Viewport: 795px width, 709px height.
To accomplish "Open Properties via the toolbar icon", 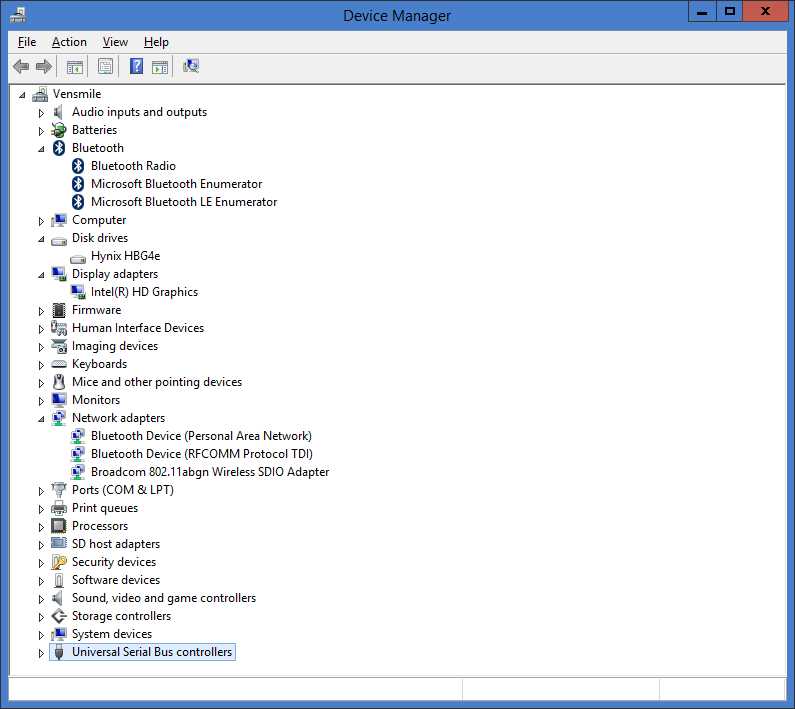I will click(x=105, y=66).
